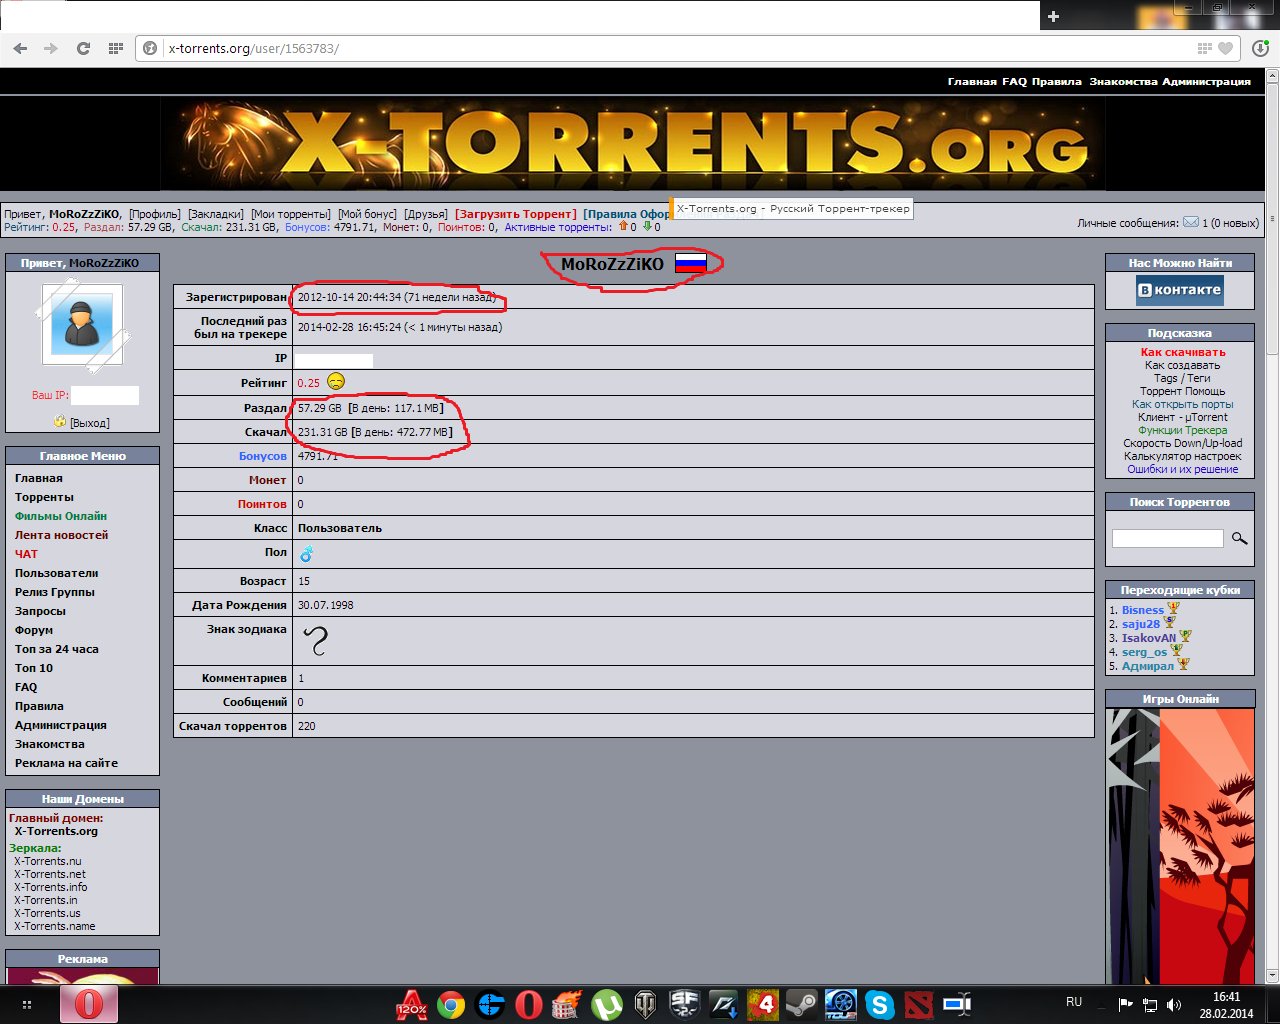Open user IsakovAN profile link
The width and height of the screenshot is (1280, 1024).
coord(1149,638)
